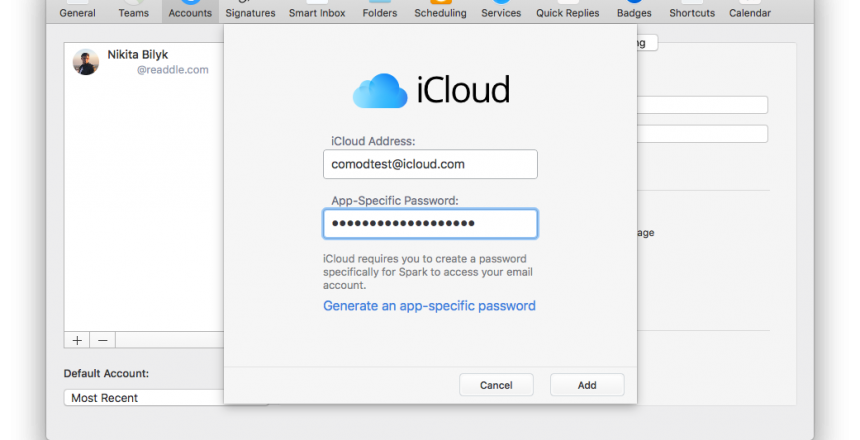Open Generate an app-specific password link
This screenshot has width=860, height=440.
pos(429,306)
